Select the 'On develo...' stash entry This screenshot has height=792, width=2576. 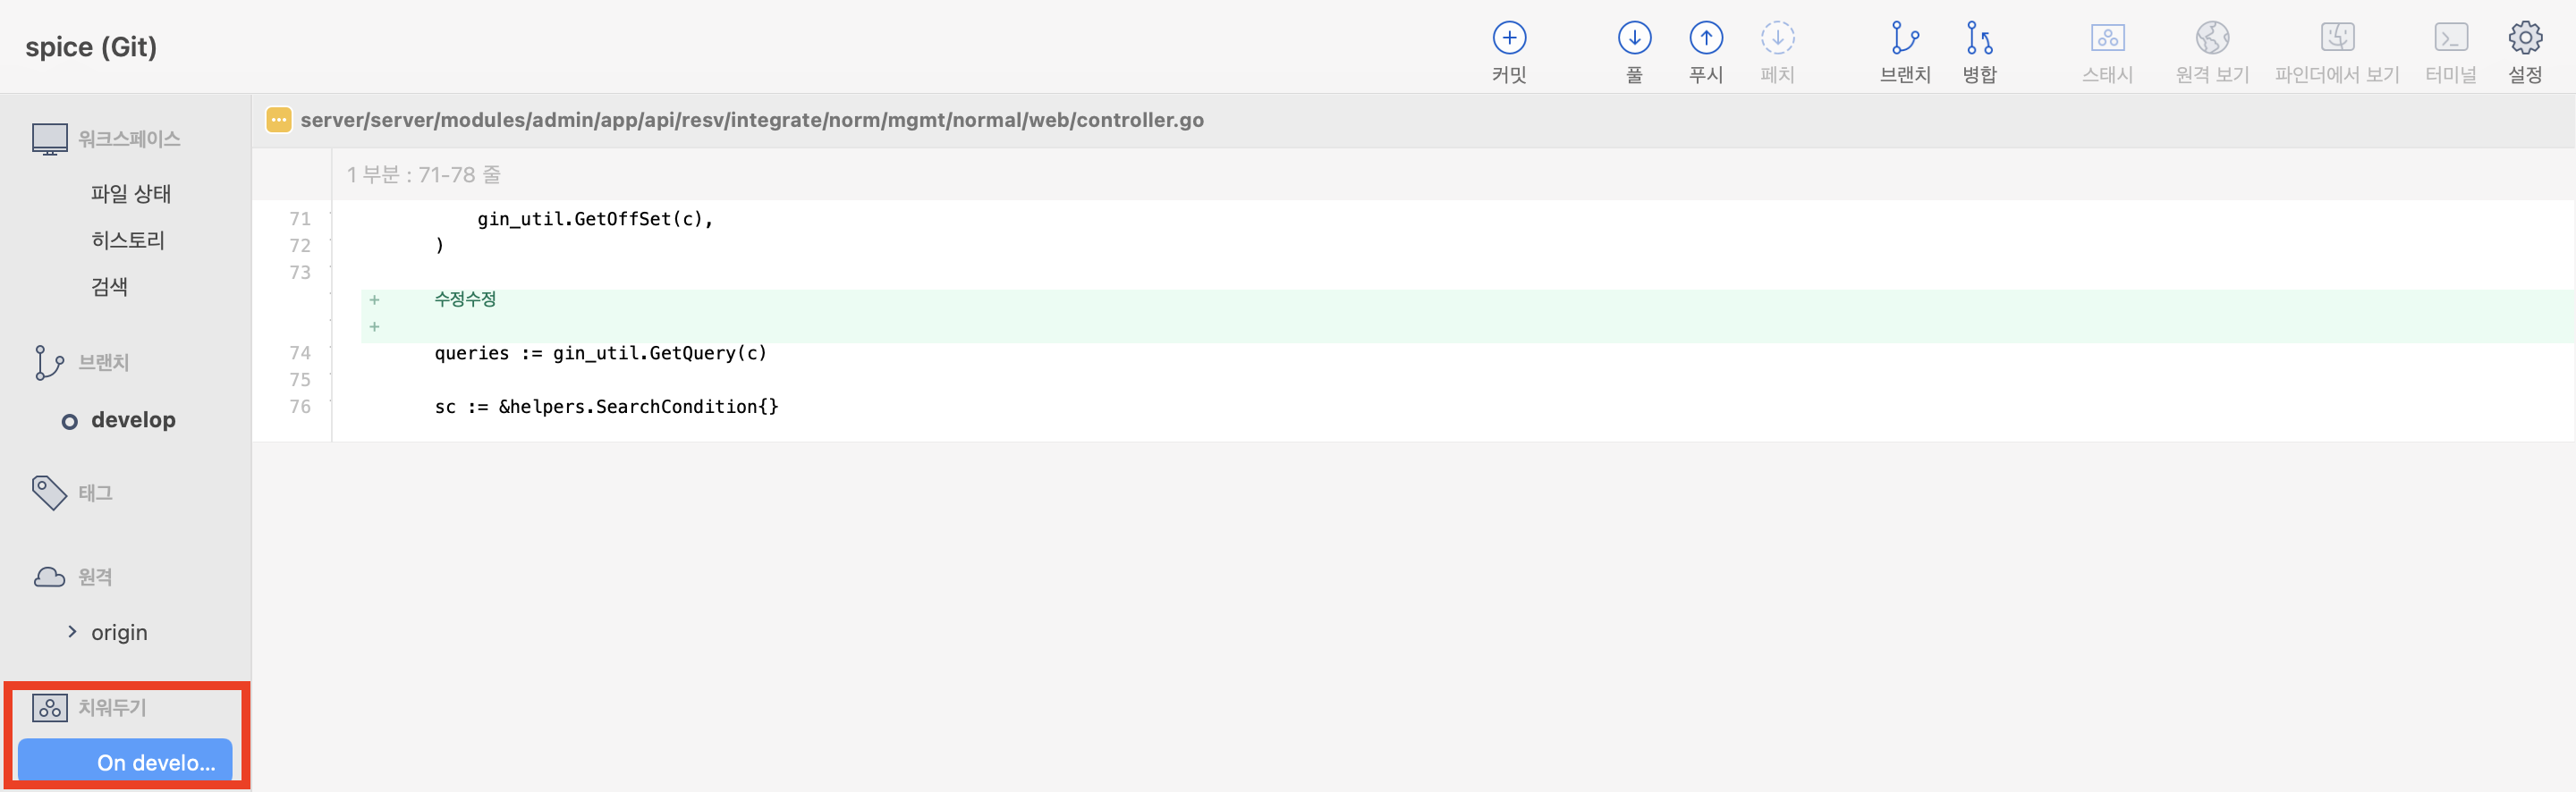[126, 762]
